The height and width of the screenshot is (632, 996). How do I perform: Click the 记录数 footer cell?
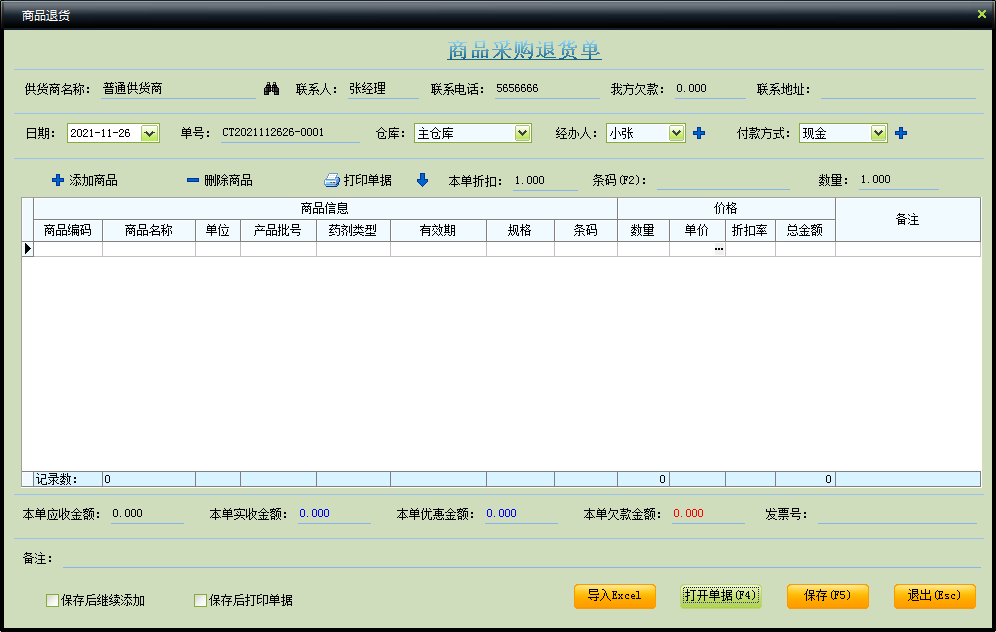point(67,480)
